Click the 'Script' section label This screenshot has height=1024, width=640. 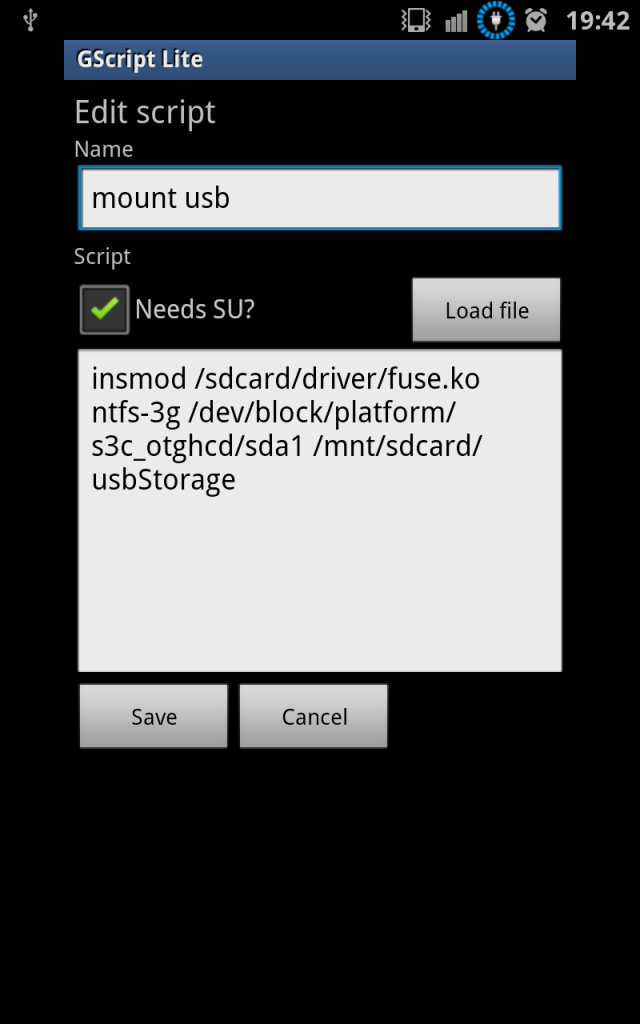[x=103, y=257]
